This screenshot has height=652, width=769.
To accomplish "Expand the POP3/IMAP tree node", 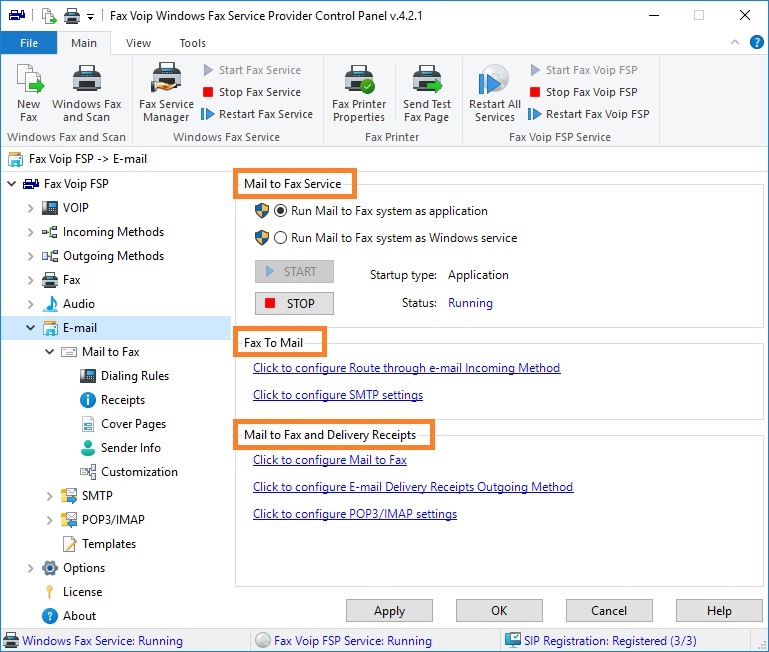I will 50,520.
